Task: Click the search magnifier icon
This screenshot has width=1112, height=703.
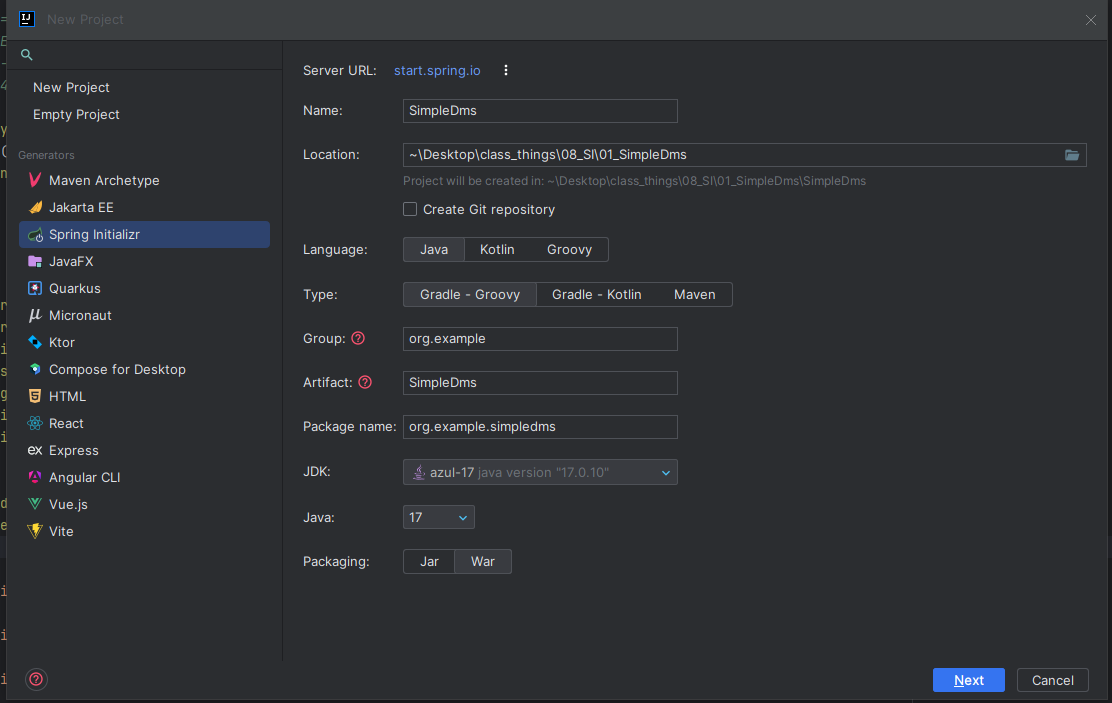Action: pyautogui.click(x=27, y=55)
